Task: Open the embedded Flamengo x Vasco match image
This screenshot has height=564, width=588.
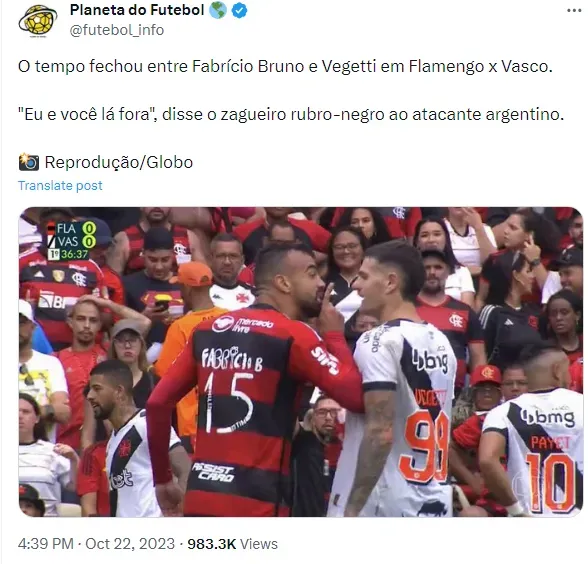Action: (300, 362)
